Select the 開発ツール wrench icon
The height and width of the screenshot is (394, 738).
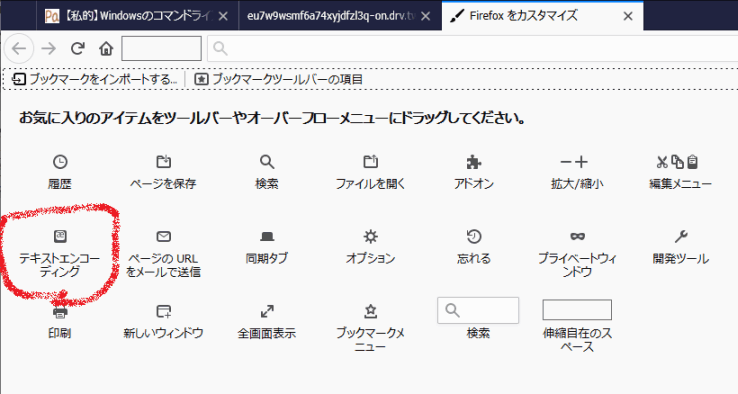tap(681, 236)
